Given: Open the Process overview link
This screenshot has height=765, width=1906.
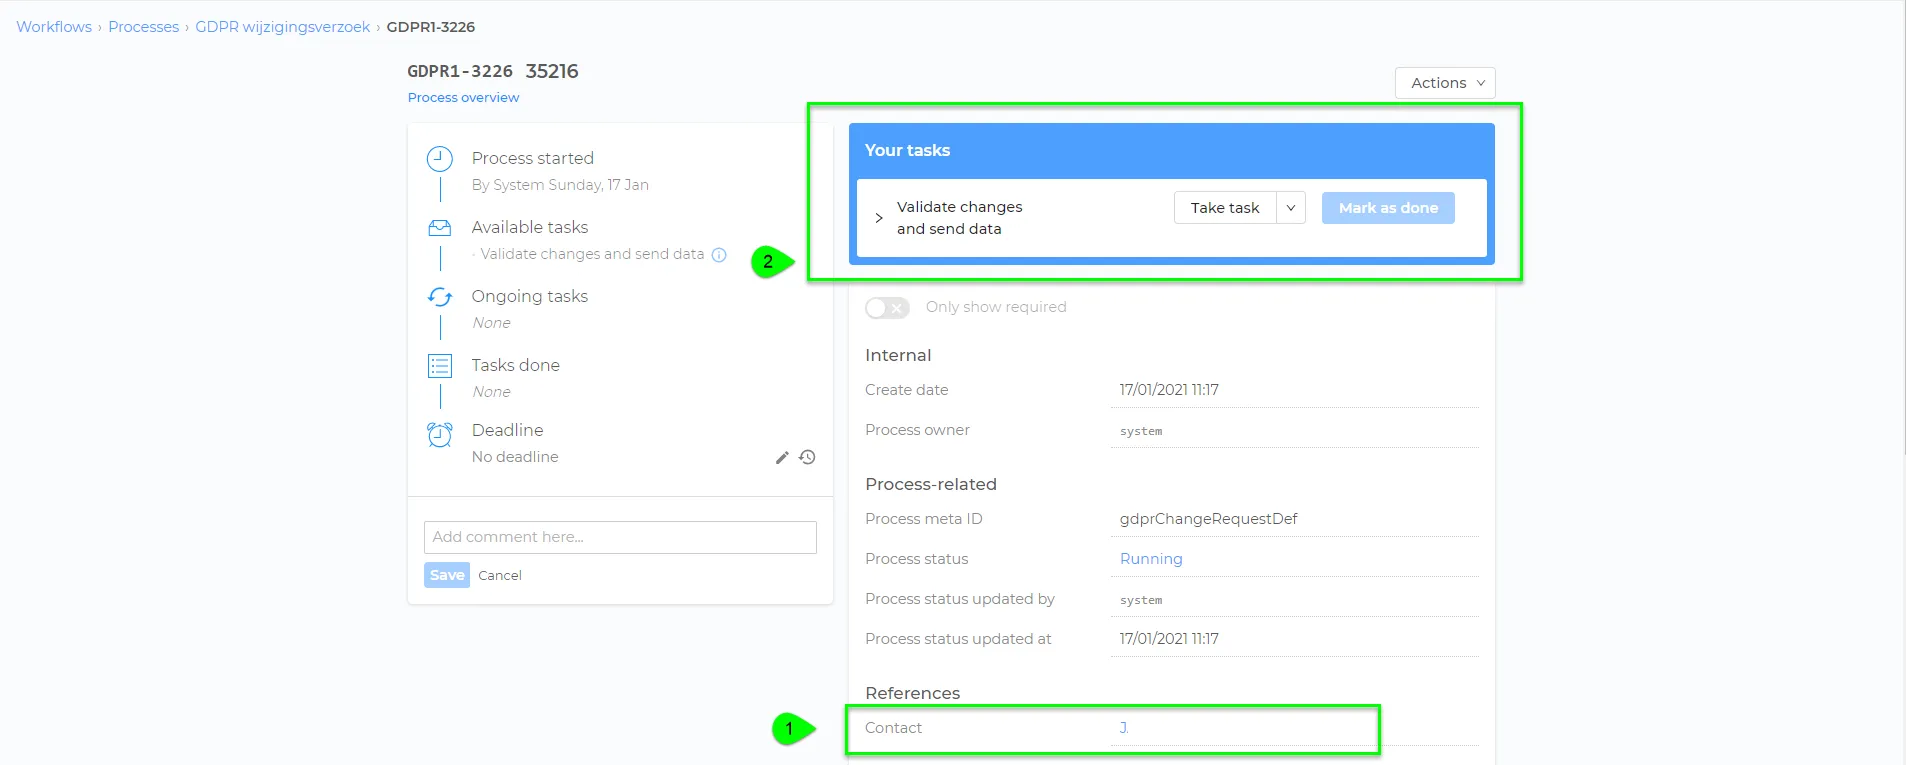Looking at the screenshot, I should (x=463, y=98).
